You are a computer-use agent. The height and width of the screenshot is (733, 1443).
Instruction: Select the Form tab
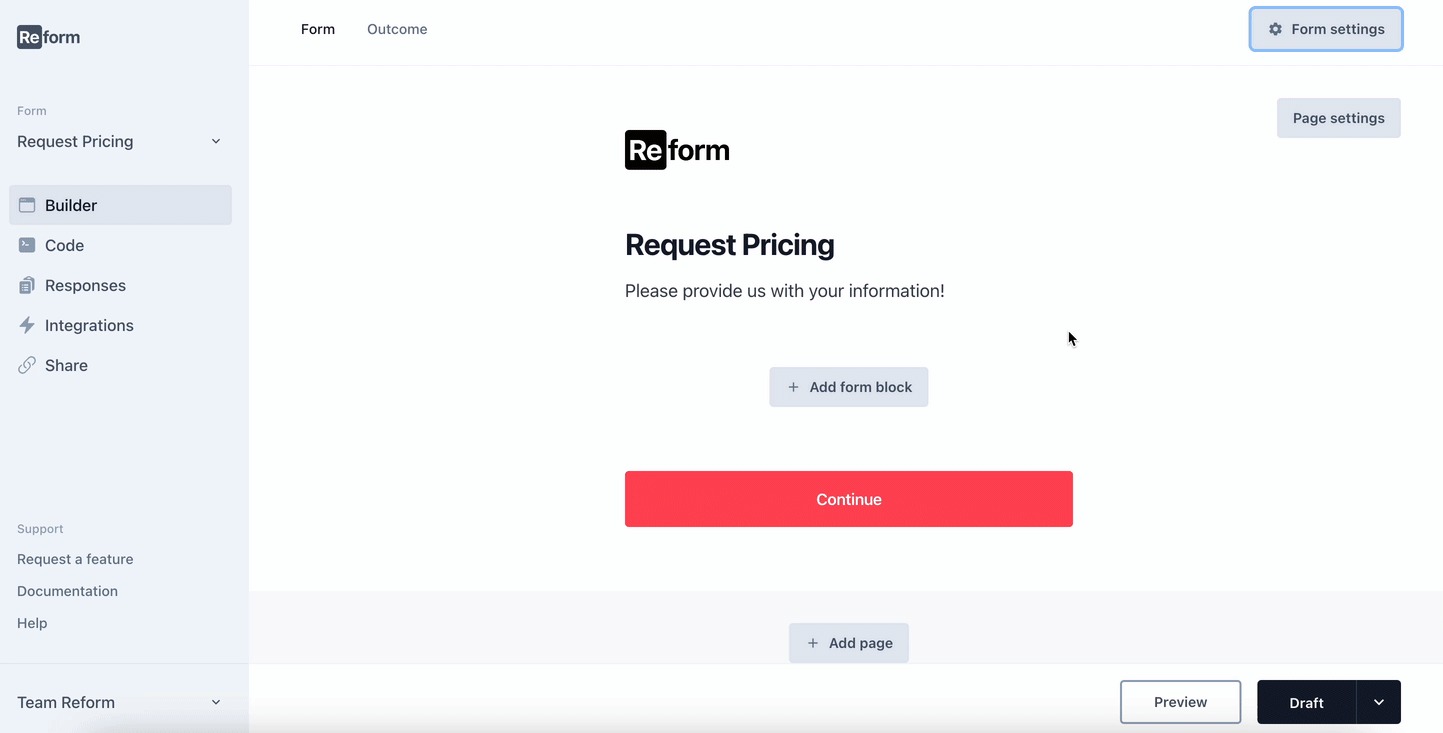pos(318,29)
